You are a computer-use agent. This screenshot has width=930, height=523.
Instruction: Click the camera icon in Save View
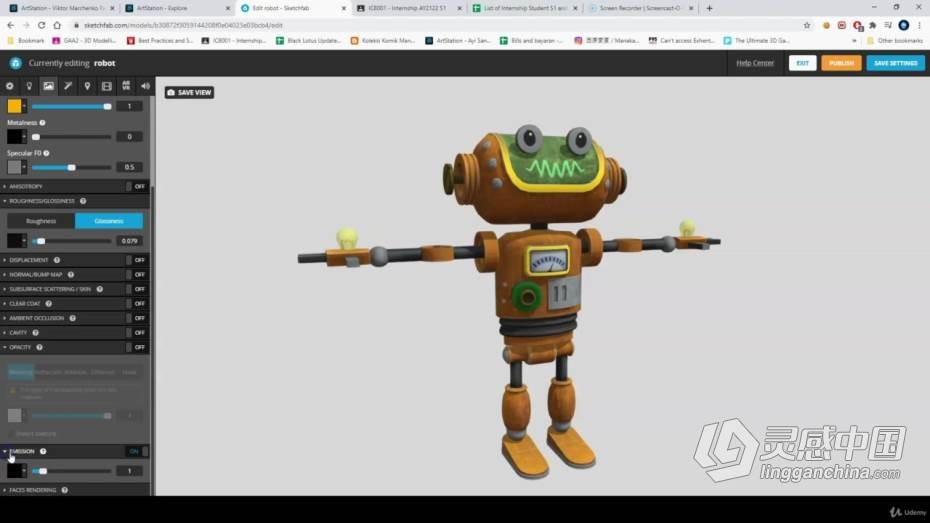pyautogui.click(x=171, y=93)
